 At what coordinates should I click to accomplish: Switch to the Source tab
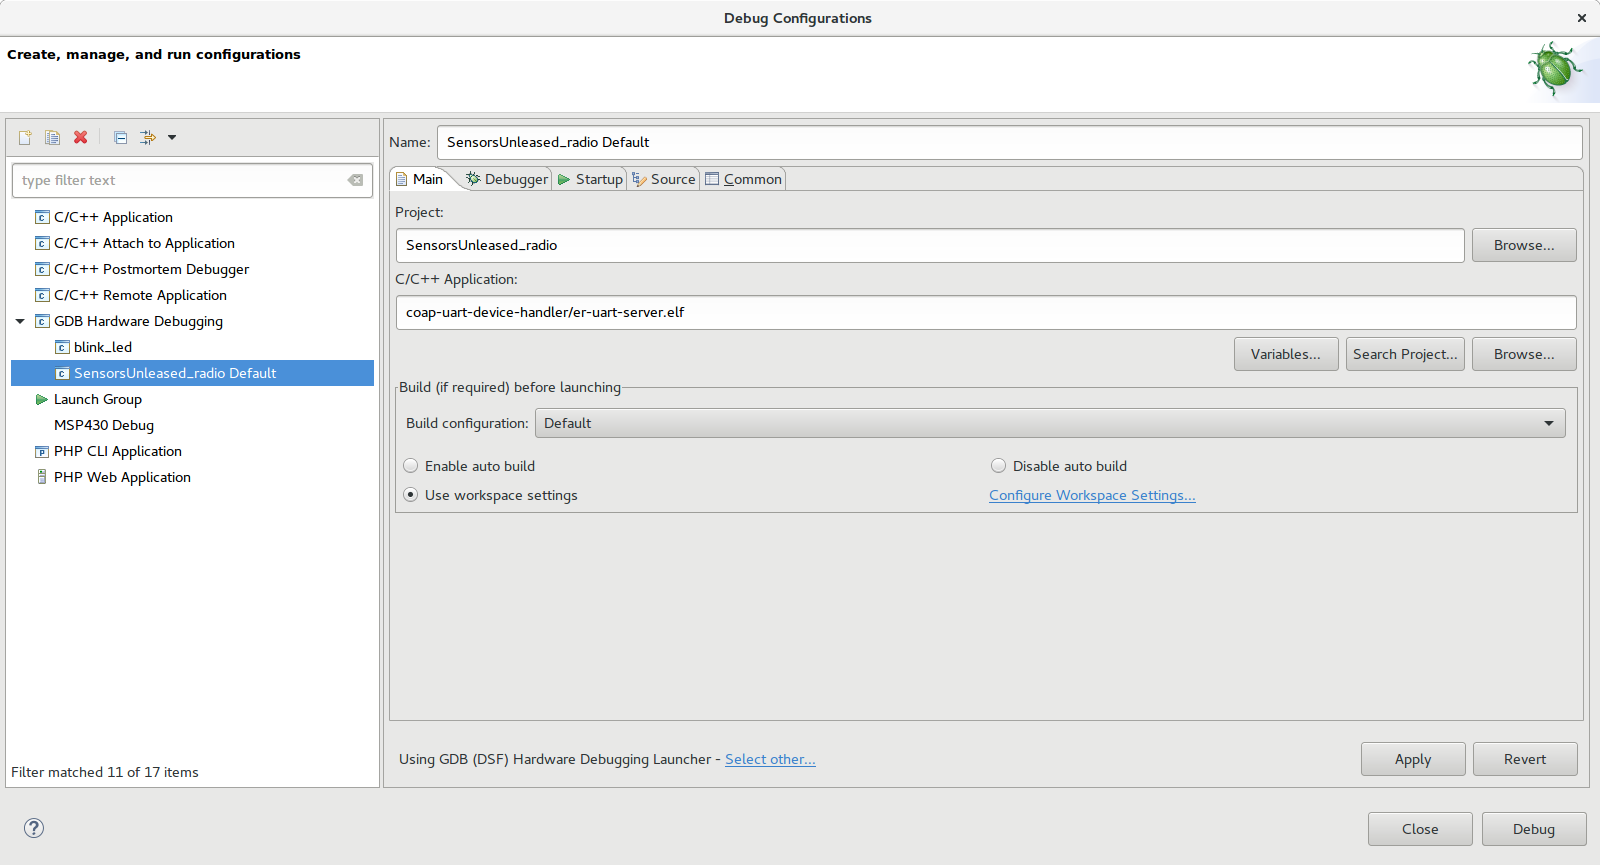pos(664,179)
